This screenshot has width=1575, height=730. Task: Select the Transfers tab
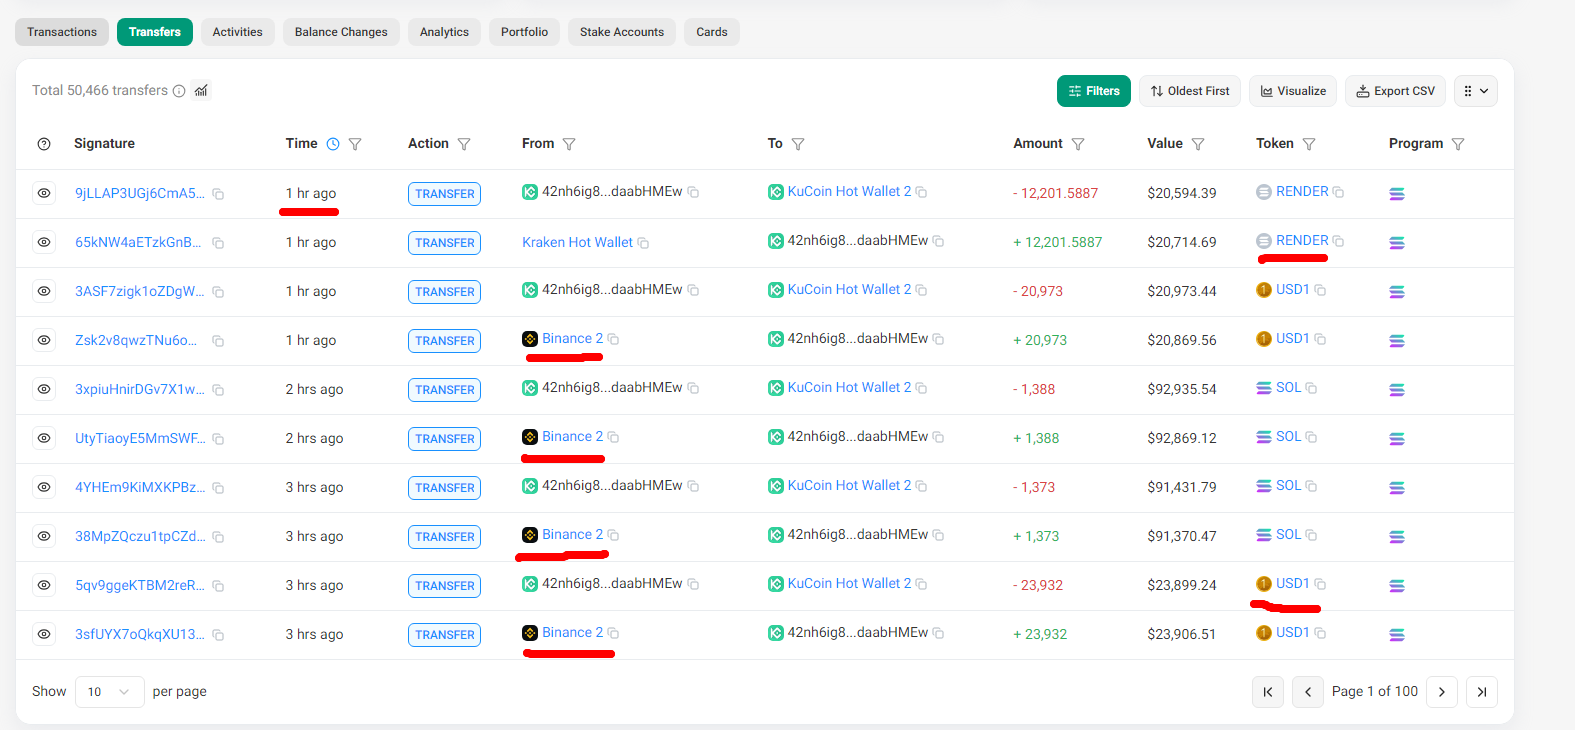click(x=155, y=32)
